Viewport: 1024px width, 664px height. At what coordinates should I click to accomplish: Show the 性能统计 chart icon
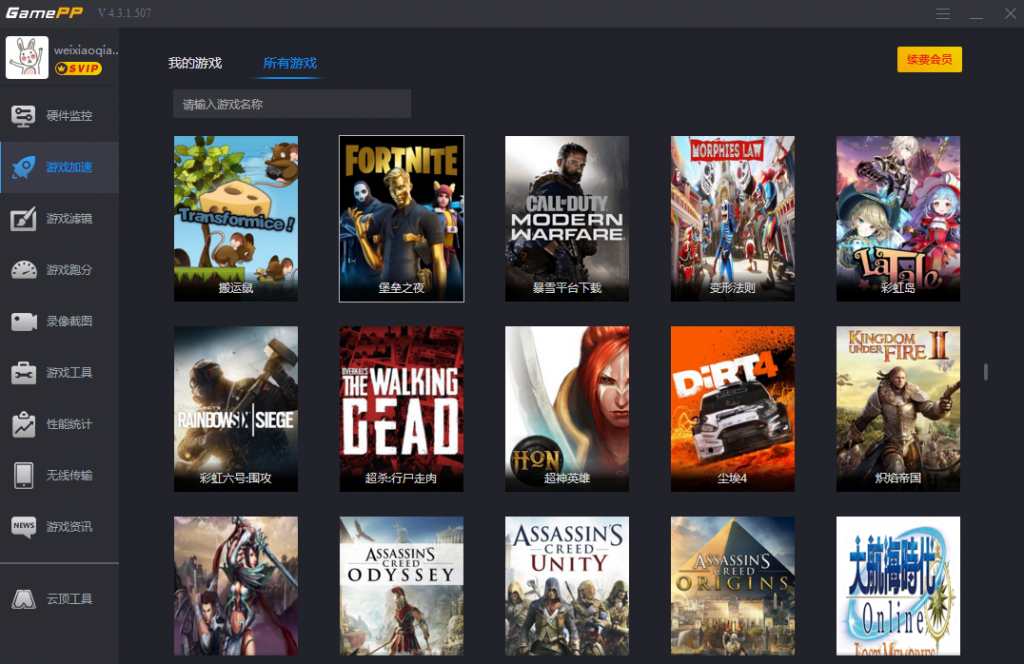click(24, 424)
